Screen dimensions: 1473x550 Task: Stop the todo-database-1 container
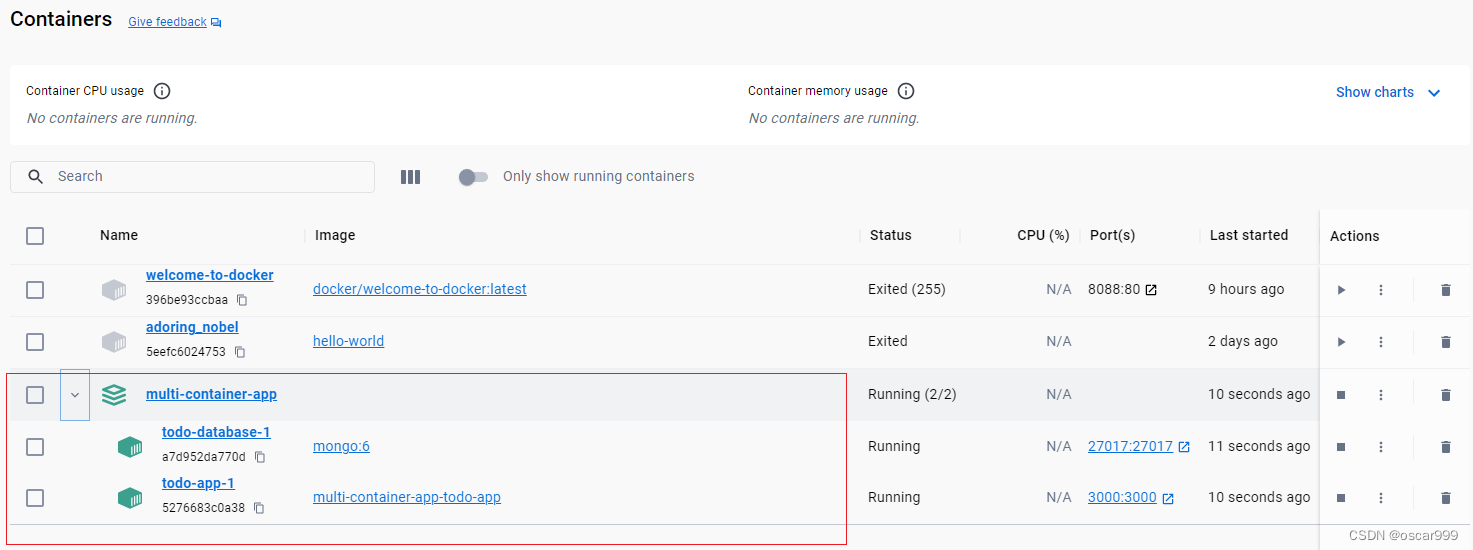coord(1341,447)
